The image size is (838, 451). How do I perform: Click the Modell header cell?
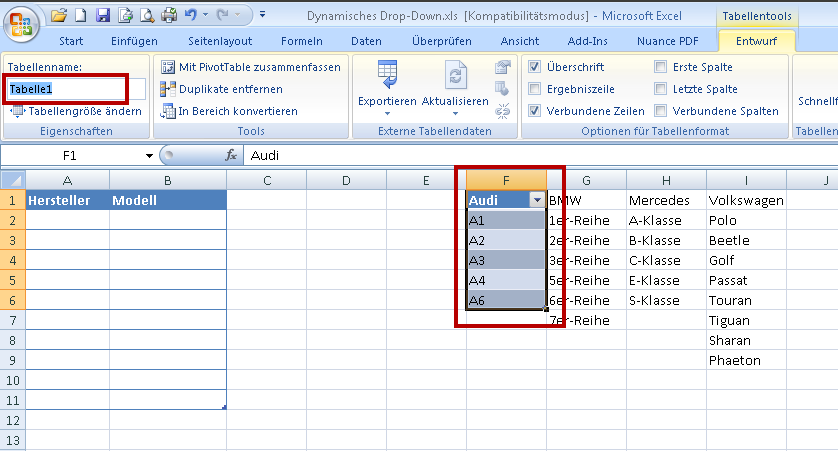coord(168,200)
